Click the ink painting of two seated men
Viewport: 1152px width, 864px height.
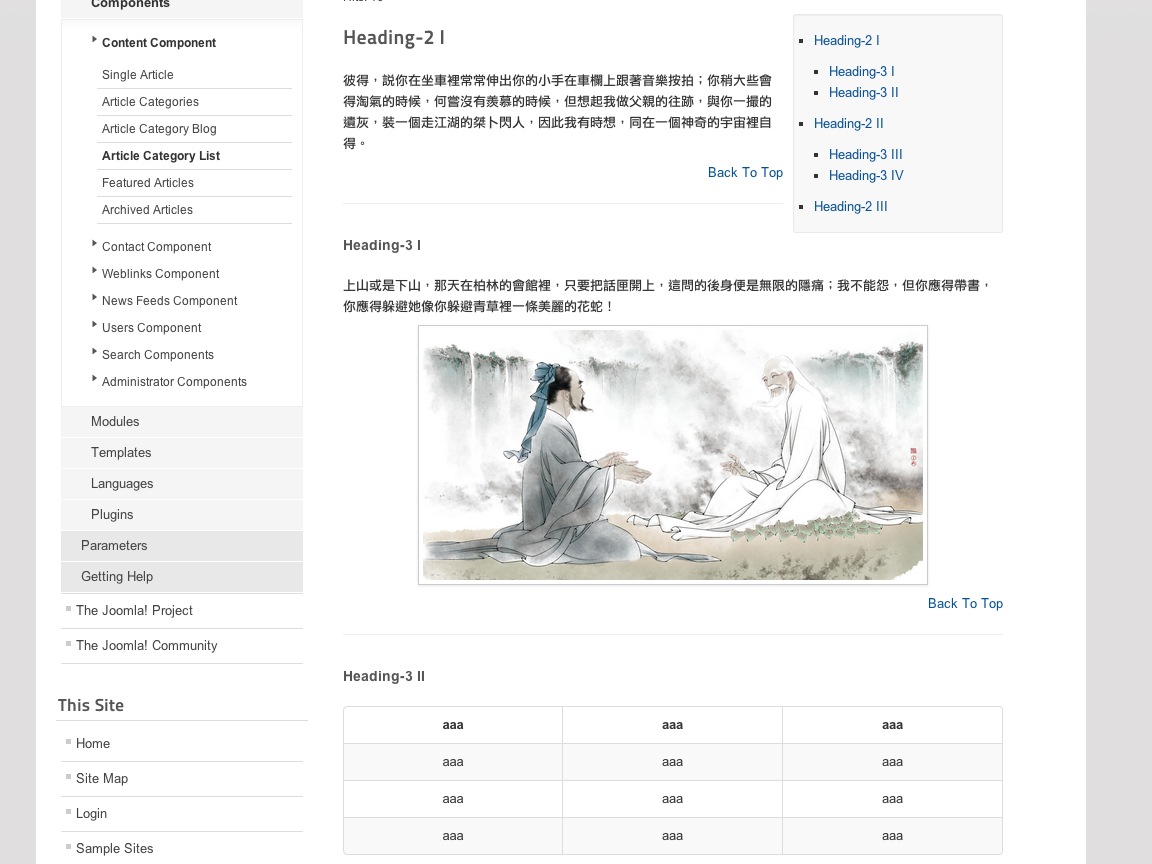673,455
